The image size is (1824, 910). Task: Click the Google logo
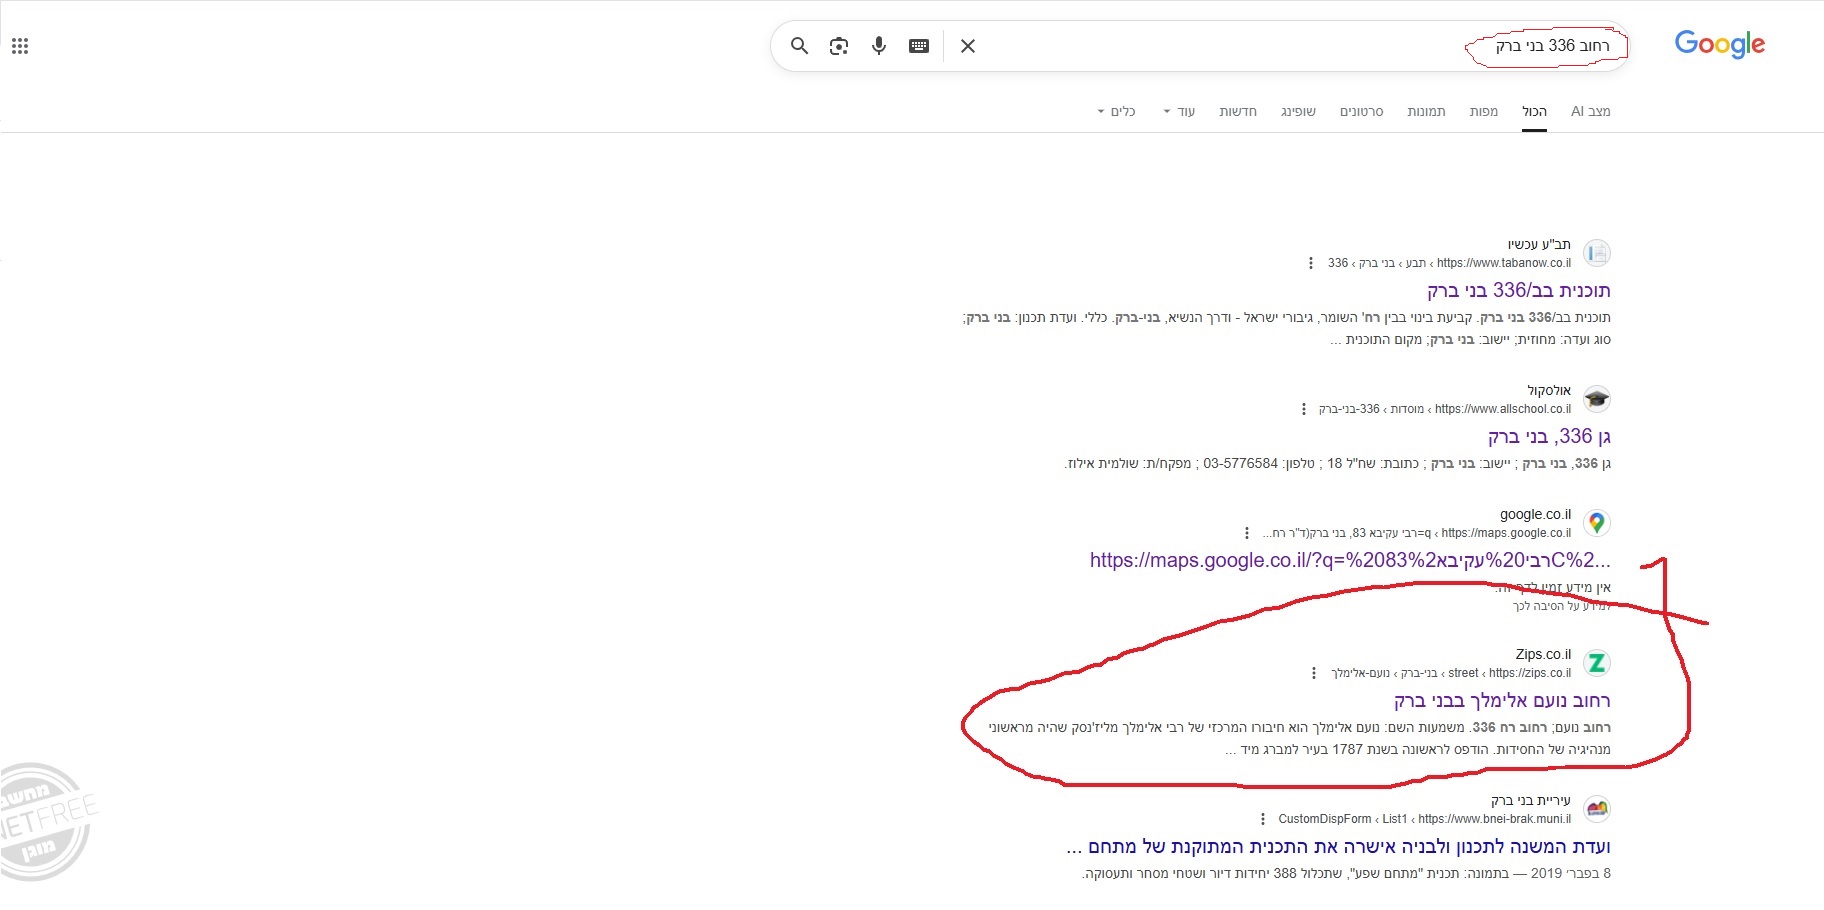(1720, 44)
